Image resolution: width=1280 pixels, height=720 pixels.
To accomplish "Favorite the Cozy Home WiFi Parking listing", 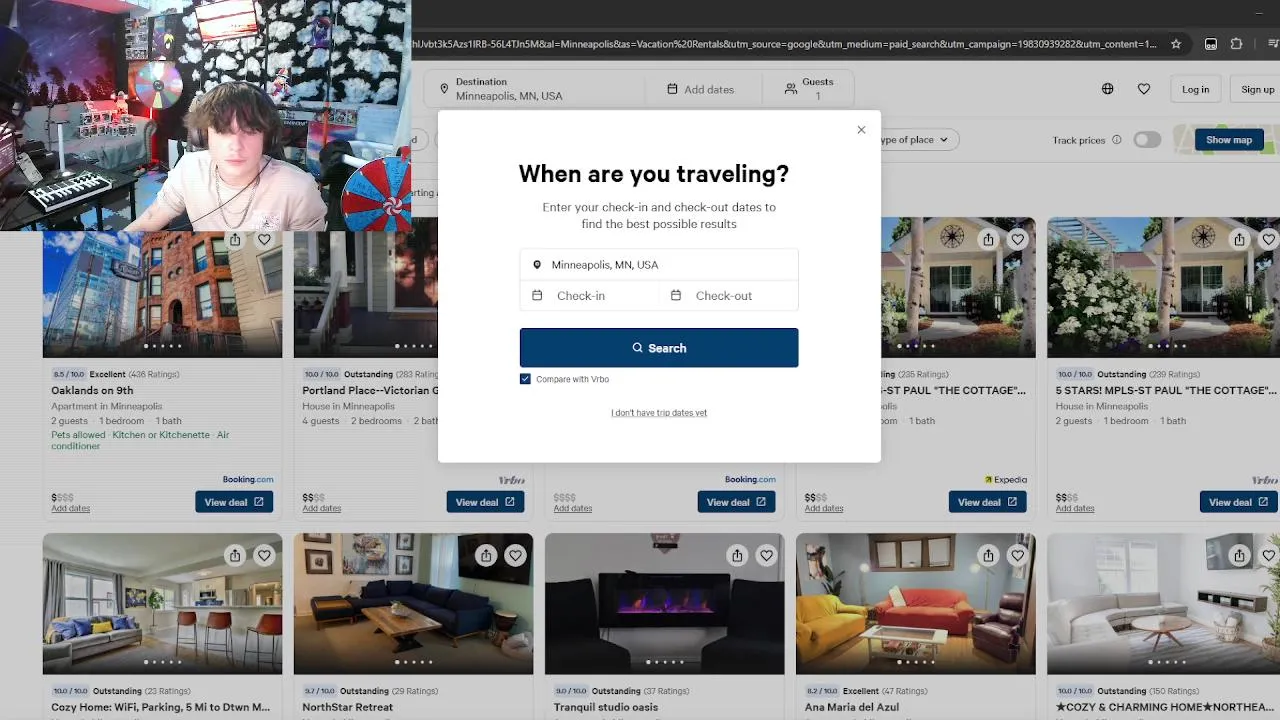I will (264, 556).
